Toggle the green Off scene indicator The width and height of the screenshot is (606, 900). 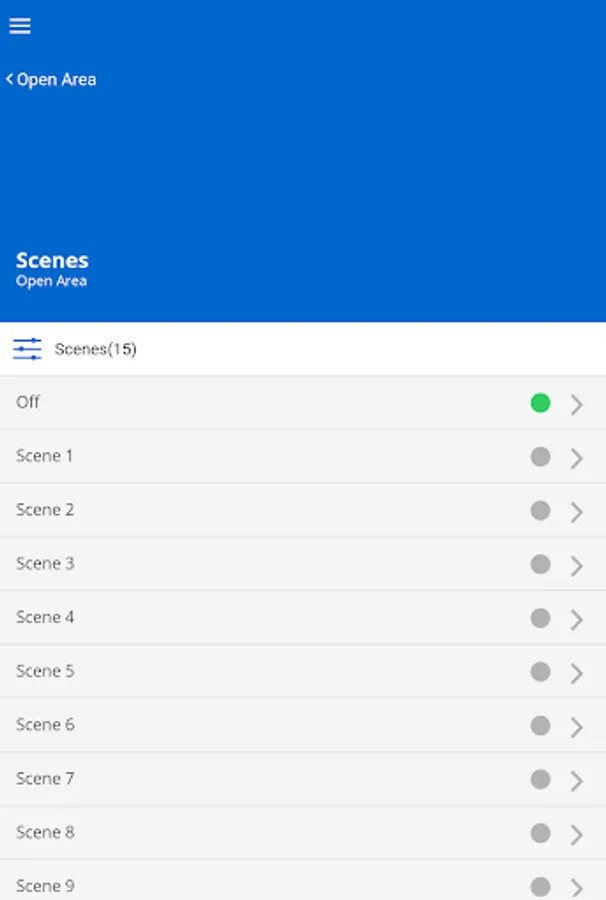point(540,403)
